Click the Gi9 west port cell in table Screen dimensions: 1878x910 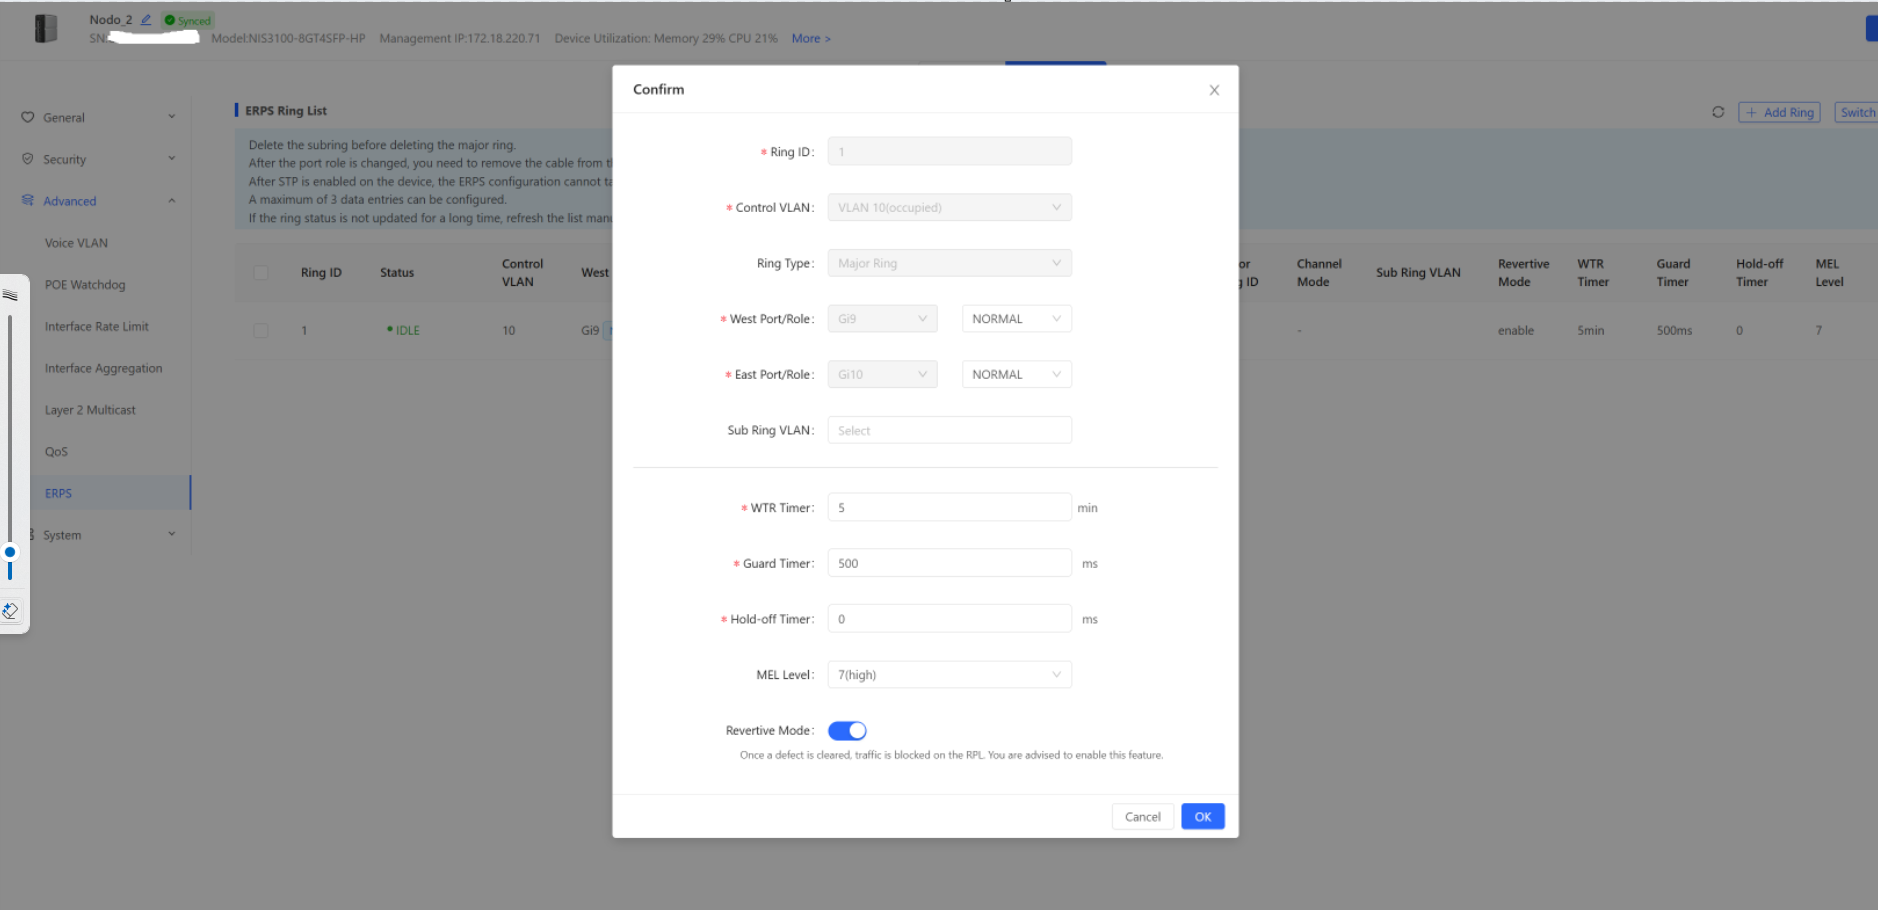click(590, 330)
